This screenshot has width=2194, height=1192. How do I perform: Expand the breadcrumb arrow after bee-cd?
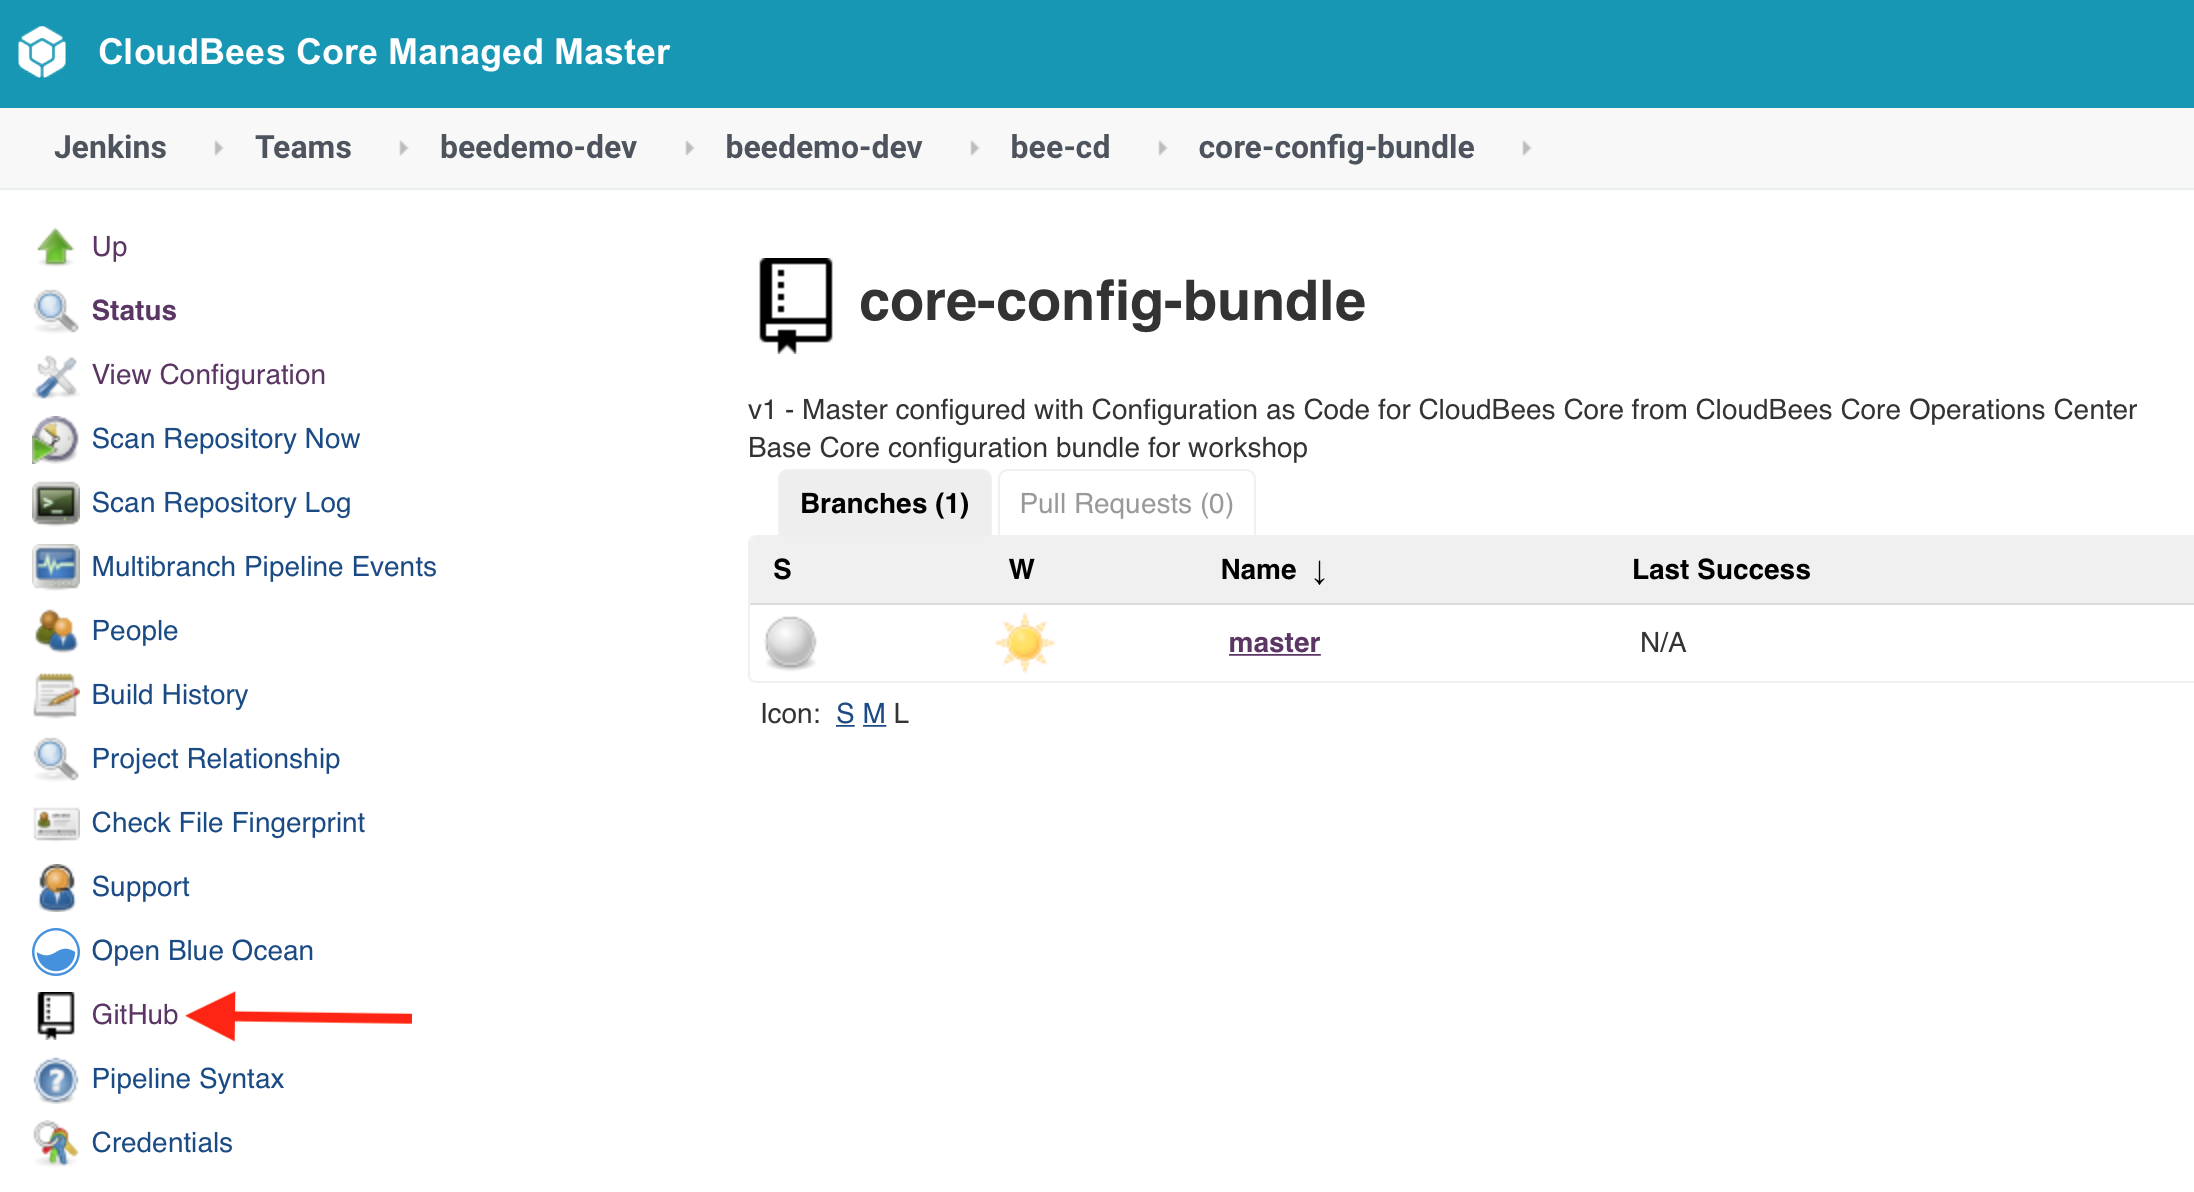[1162, 148]
